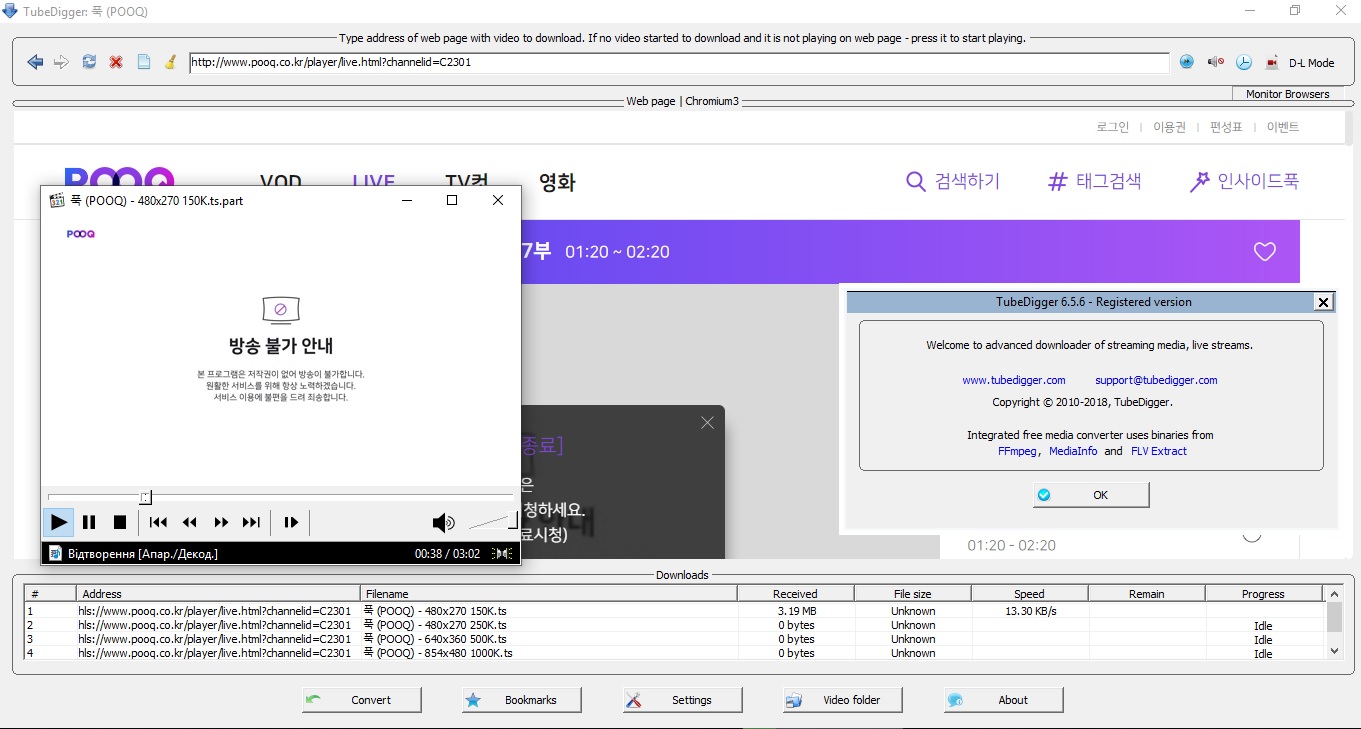Click the 태그검색 hashtag link
The image size is (1361, 729).
(x=1094, y=181)
